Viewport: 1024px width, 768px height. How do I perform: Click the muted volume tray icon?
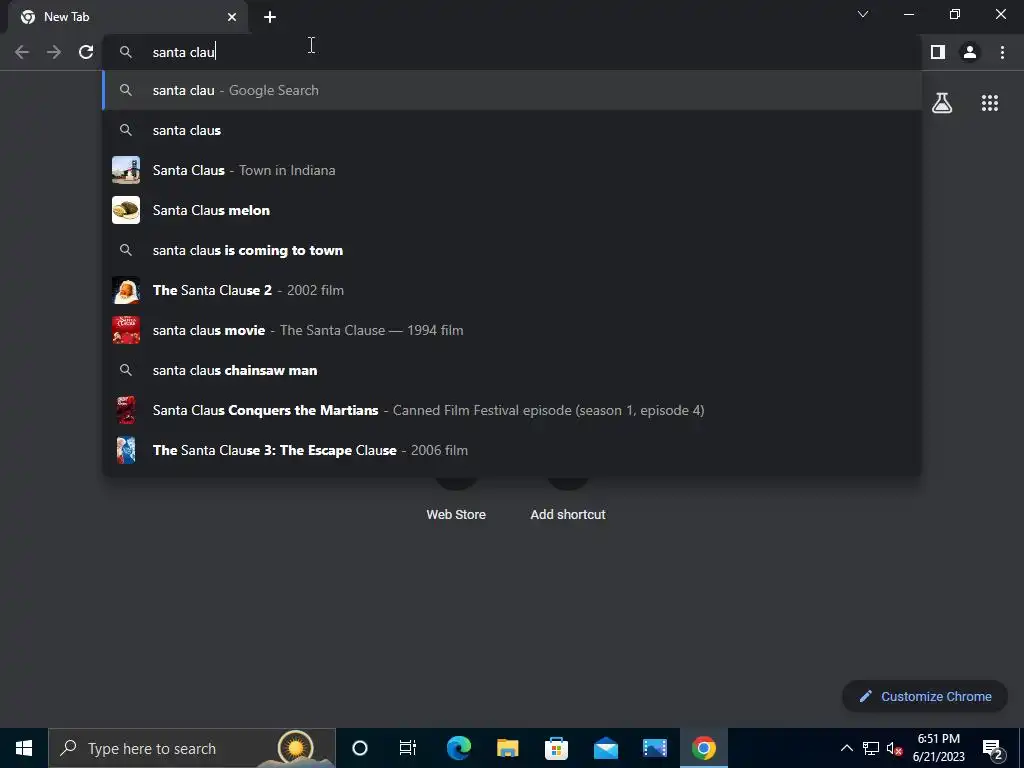click(895, 748)
